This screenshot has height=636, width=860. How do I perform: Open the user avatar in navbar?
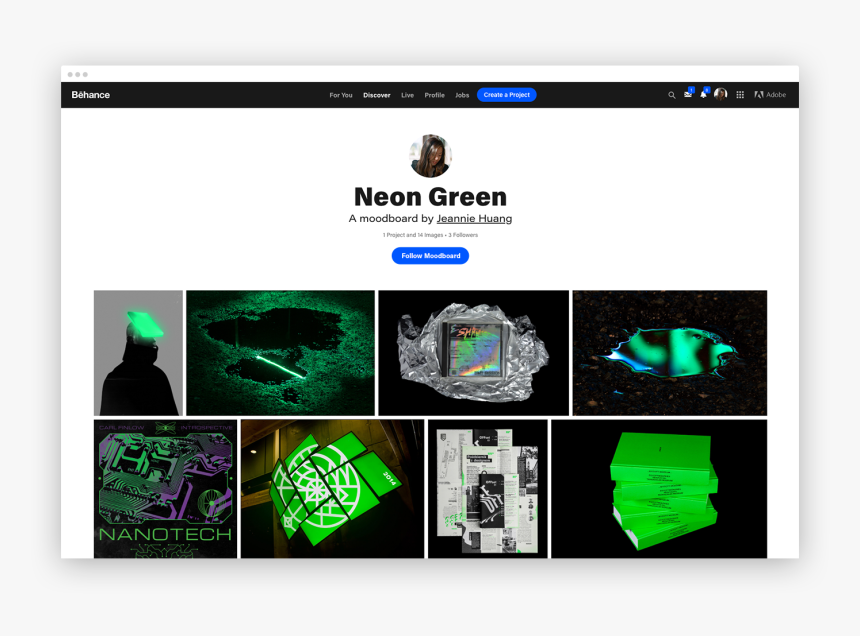click(720, 95)
